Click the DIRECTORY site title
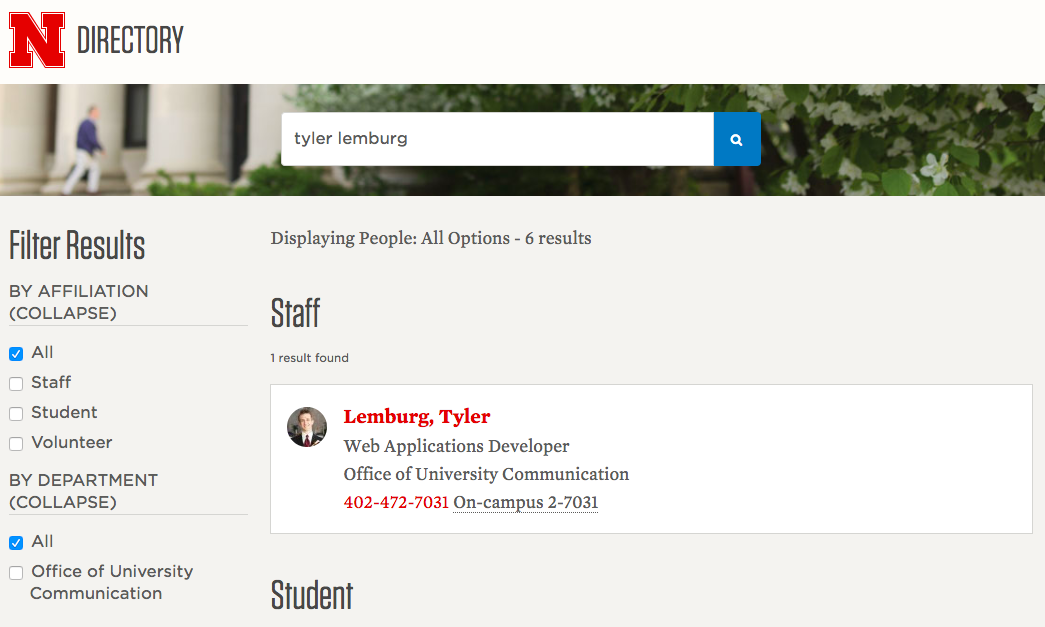The image size is (1045, 627). point(130,40)
